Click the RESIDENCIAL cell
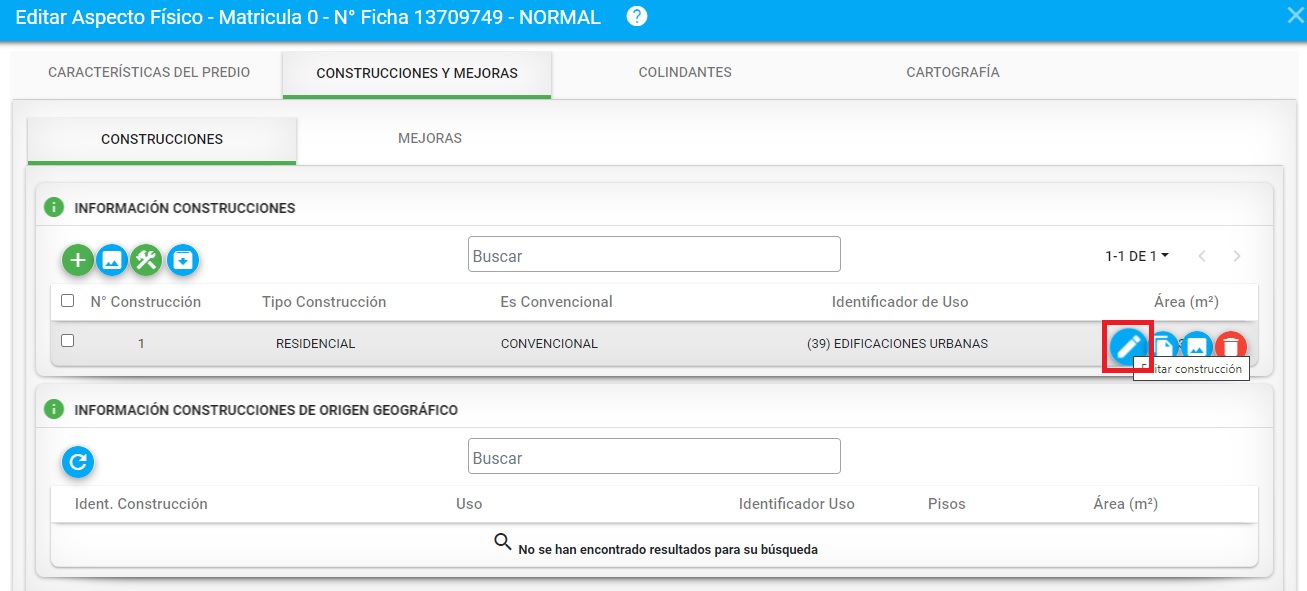The image size is (1307, 591). [316, 344]
